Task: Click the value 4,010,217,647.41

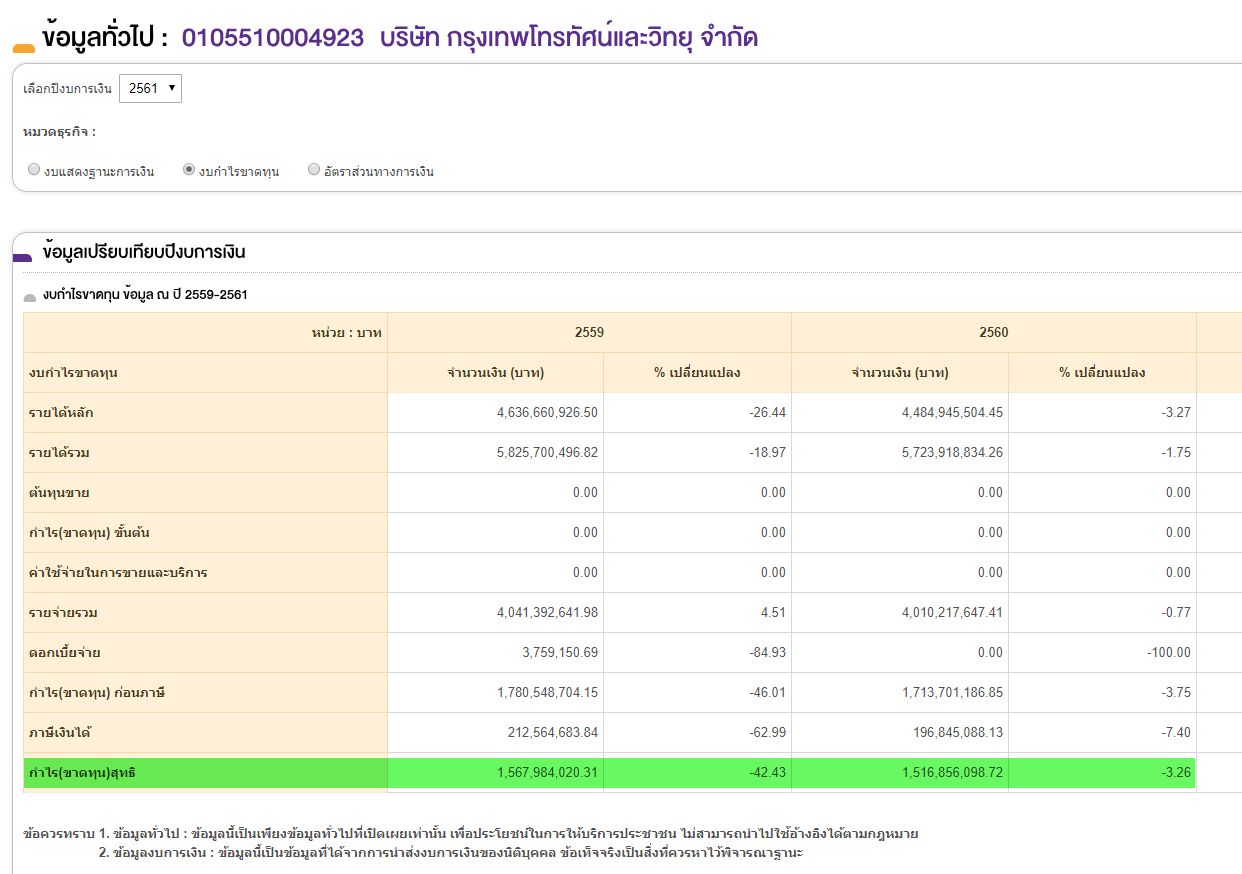Action: (952, 613)
